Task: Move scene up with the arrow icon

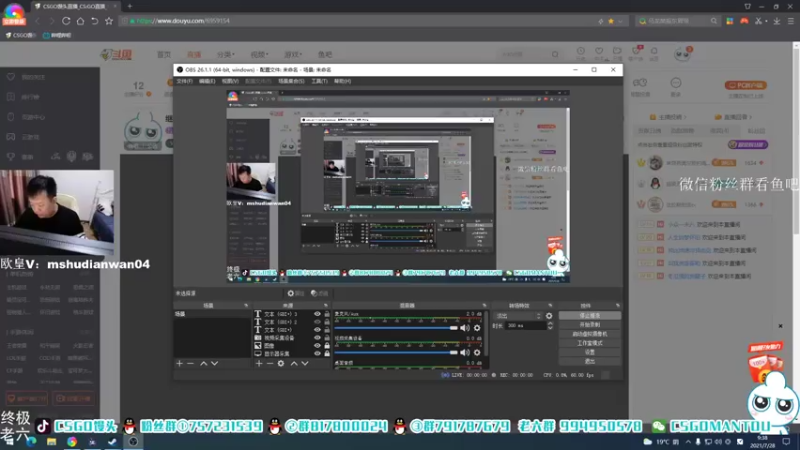Action: [x=204, y=363]
